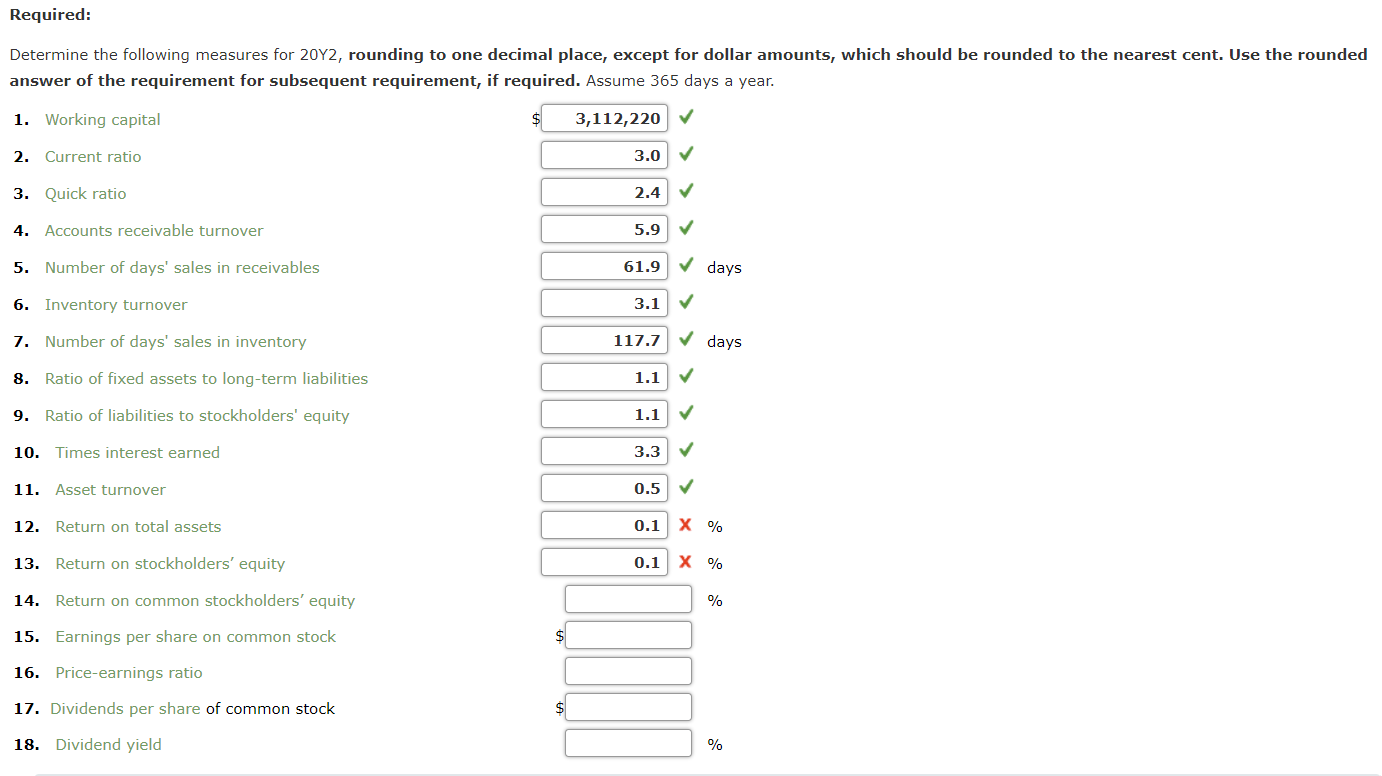Click the Return on common stockholders' equity field

[x=628, y=598]
